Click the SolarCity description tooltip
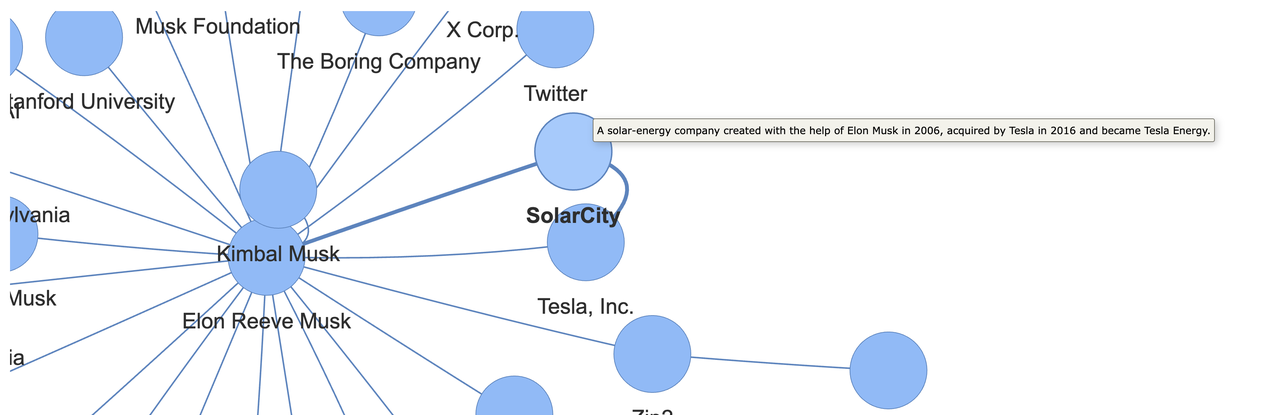 904,131
